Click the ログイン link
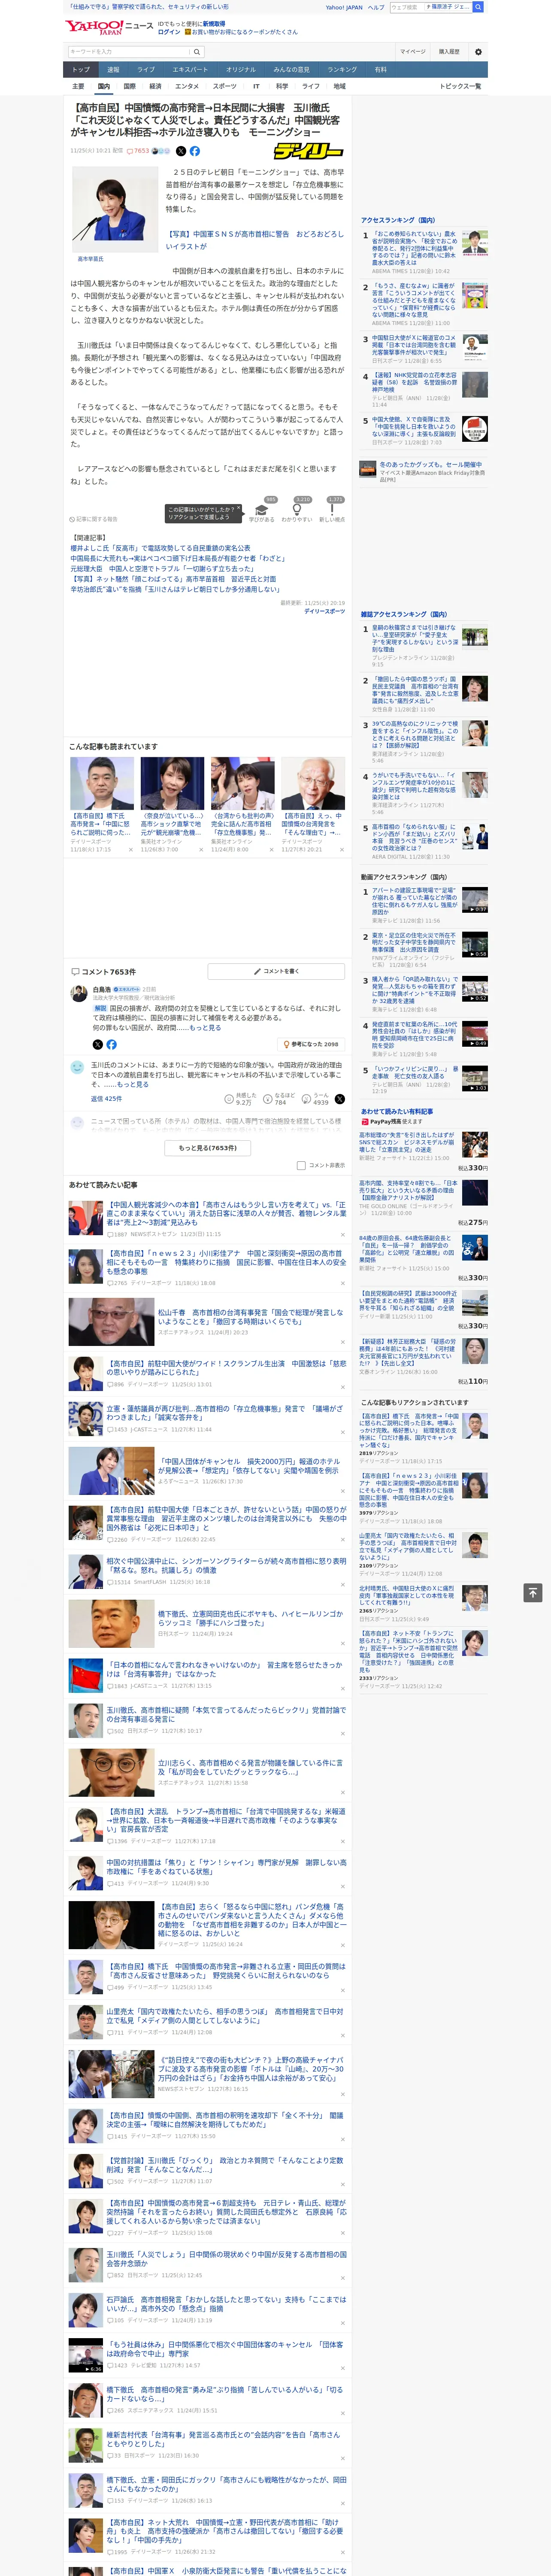The image size is (551, 2576). tap(169, 32)
